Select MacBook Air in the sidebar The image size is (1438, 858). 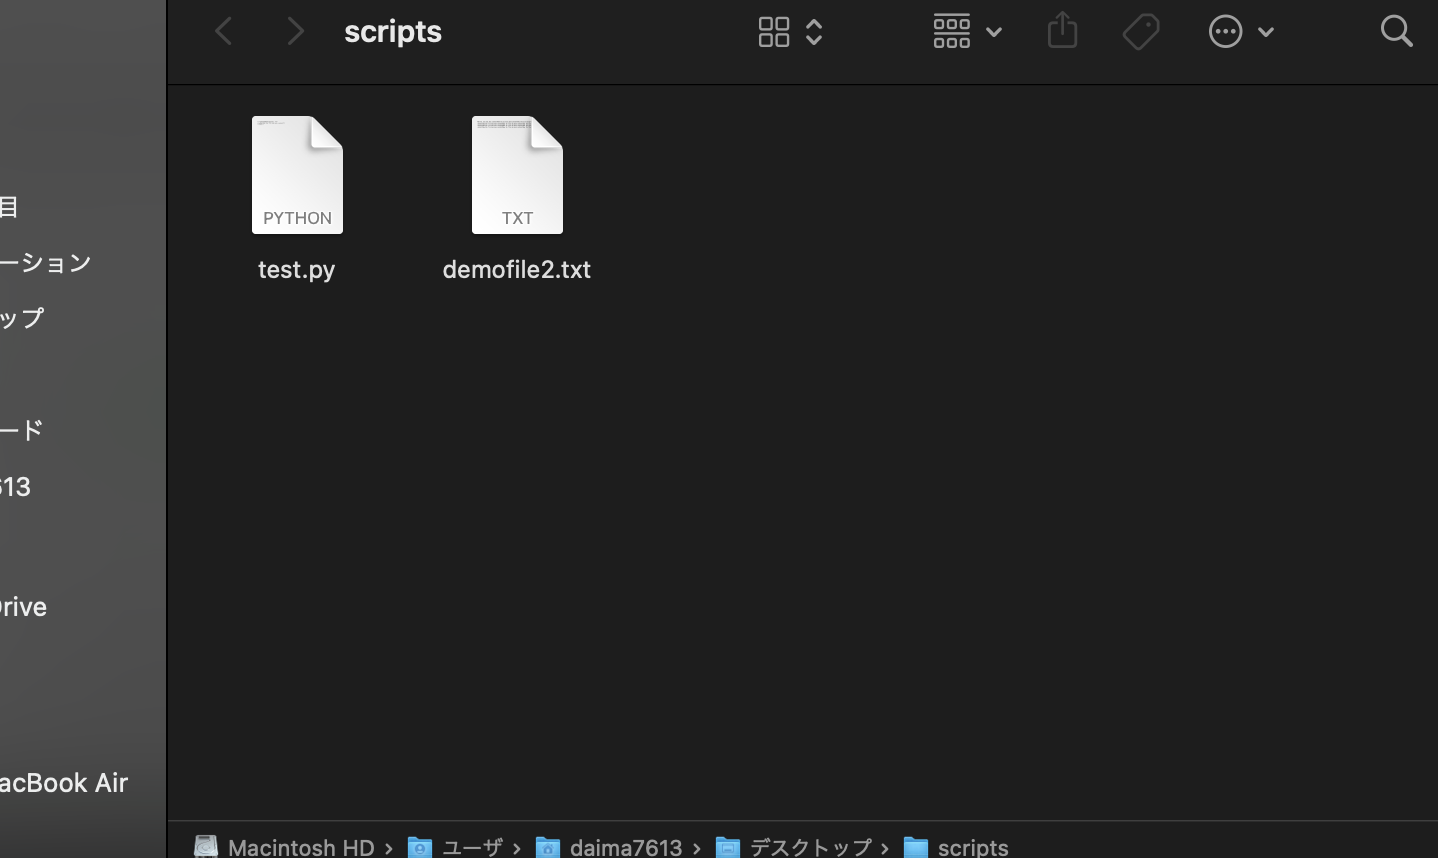coord(64,783)
